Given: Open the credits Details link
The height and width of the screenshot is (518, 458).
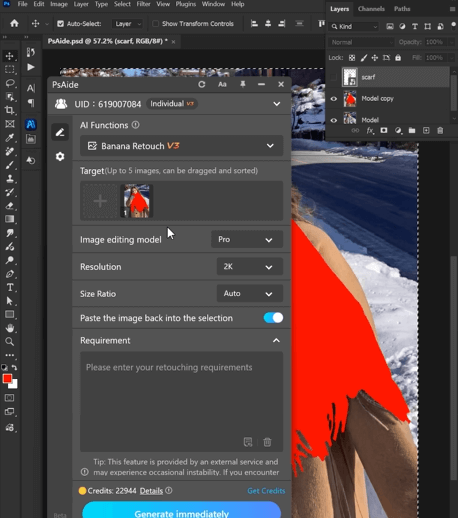Looking at the screenshot, I should pyautogui.click(x=151, y=491).
